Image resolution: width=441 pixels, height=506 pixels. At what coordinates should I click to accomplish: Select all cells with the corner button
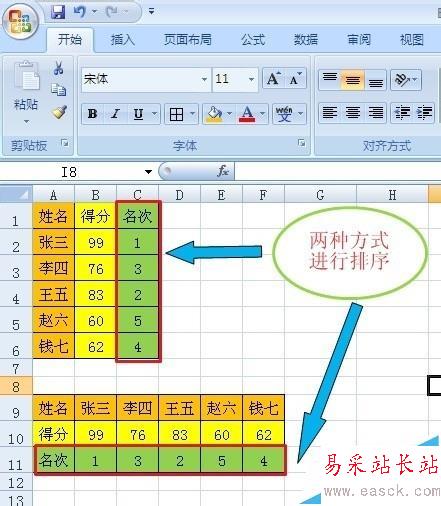(16, 194)
